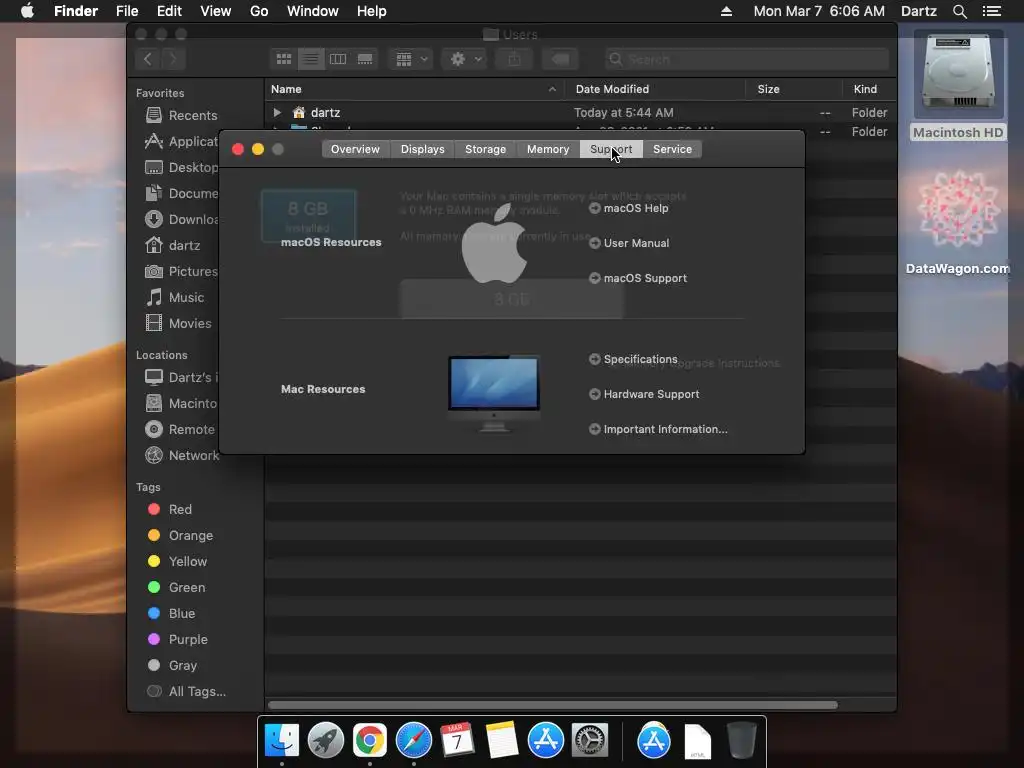Open Finder action gear menu

464,59
